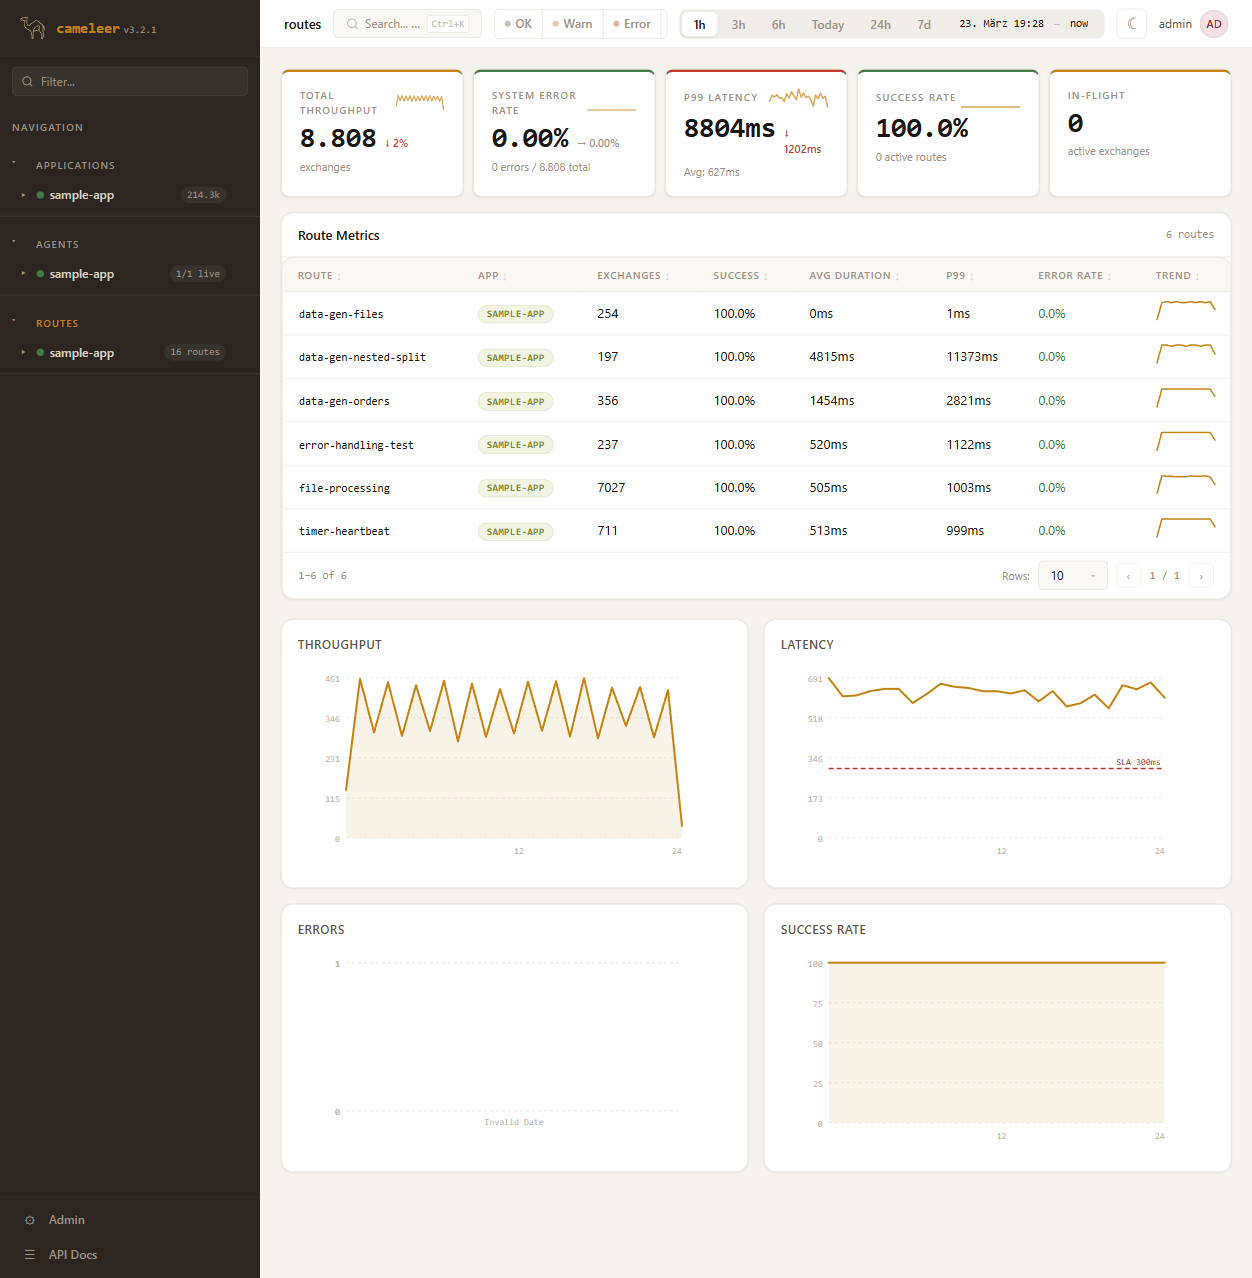
Task: Go to previous page arrow in table
Action: point(1128,576)
